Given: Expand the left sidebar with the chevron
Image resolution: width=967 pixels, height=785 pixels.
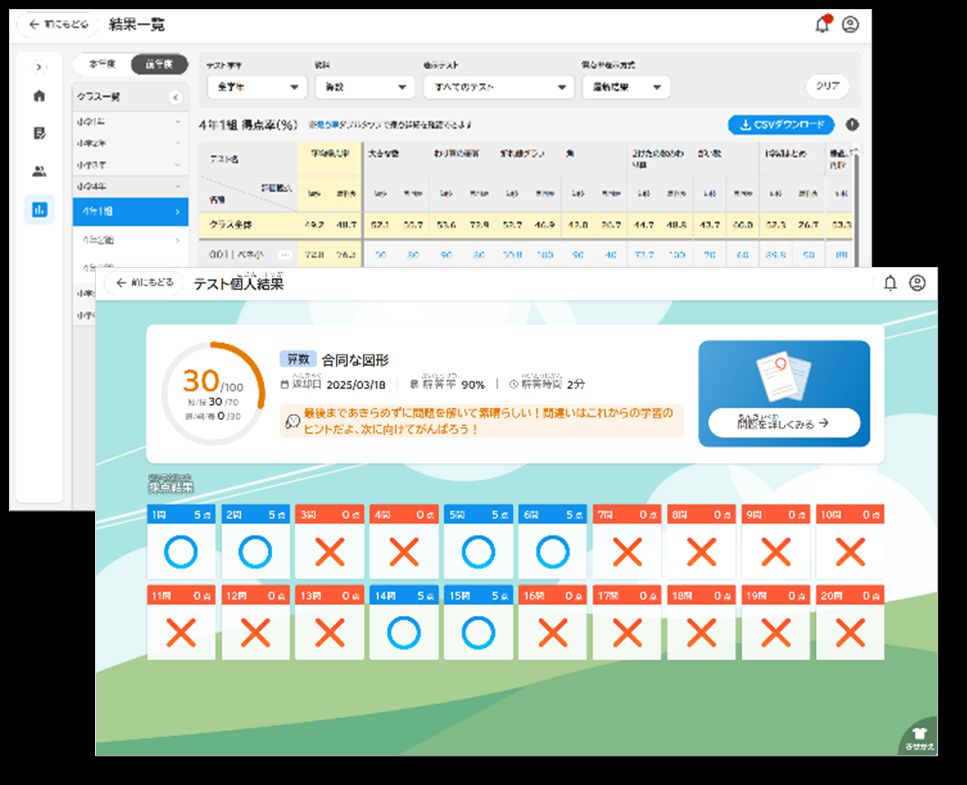Looking at the screenshot, I should tap(39, 67).
